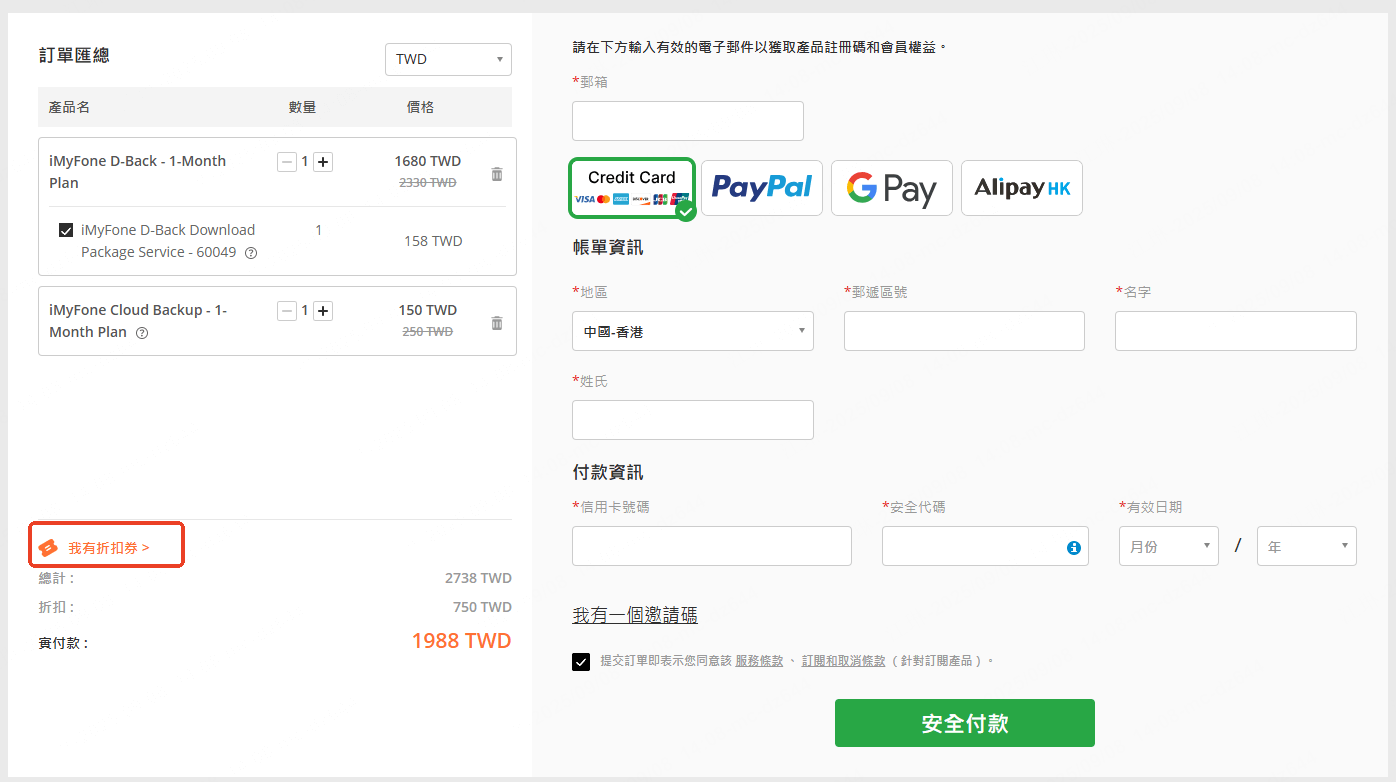Select Credit Card payment method
The height and width of the screenshot is (782, 1396).
[x=632, y=188]
